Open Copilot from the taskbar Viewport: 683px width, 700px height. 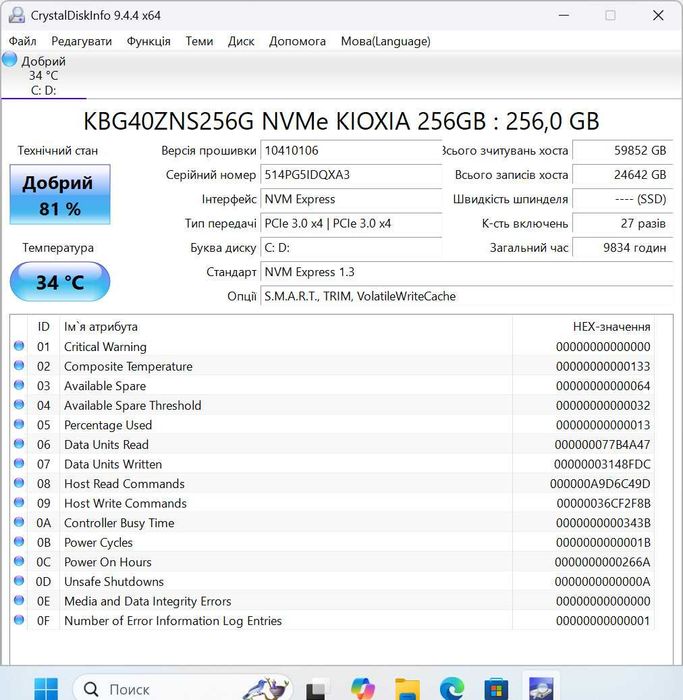tap(362, 688)
